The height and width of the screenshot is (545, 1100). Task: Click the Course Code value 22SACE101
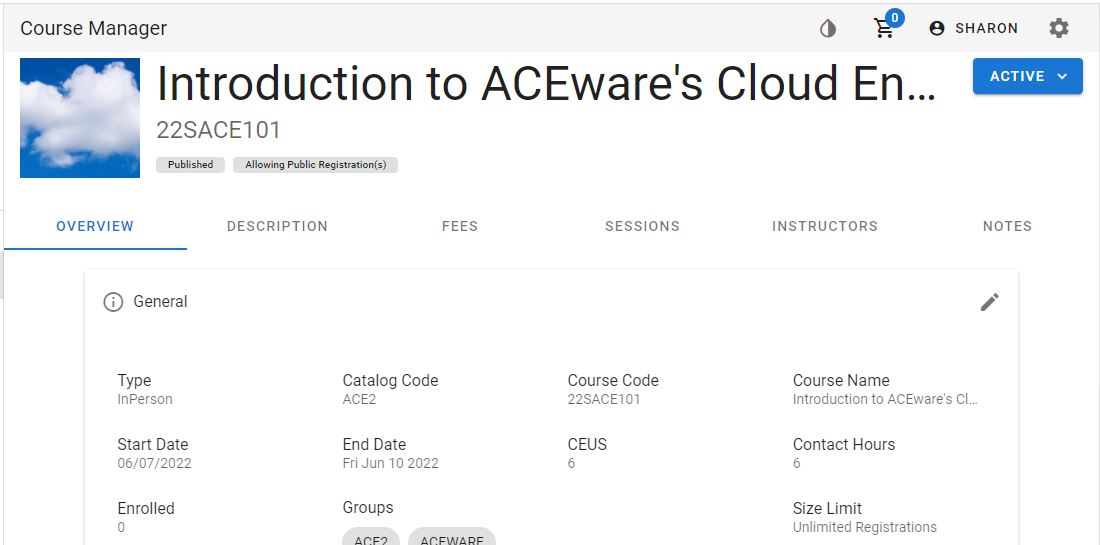603,399
